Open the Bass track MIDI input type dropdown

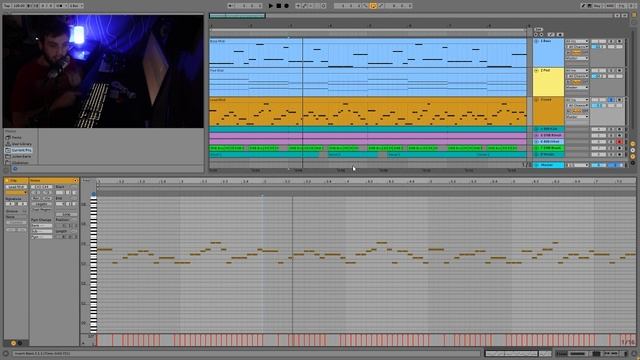coord(577,41)
